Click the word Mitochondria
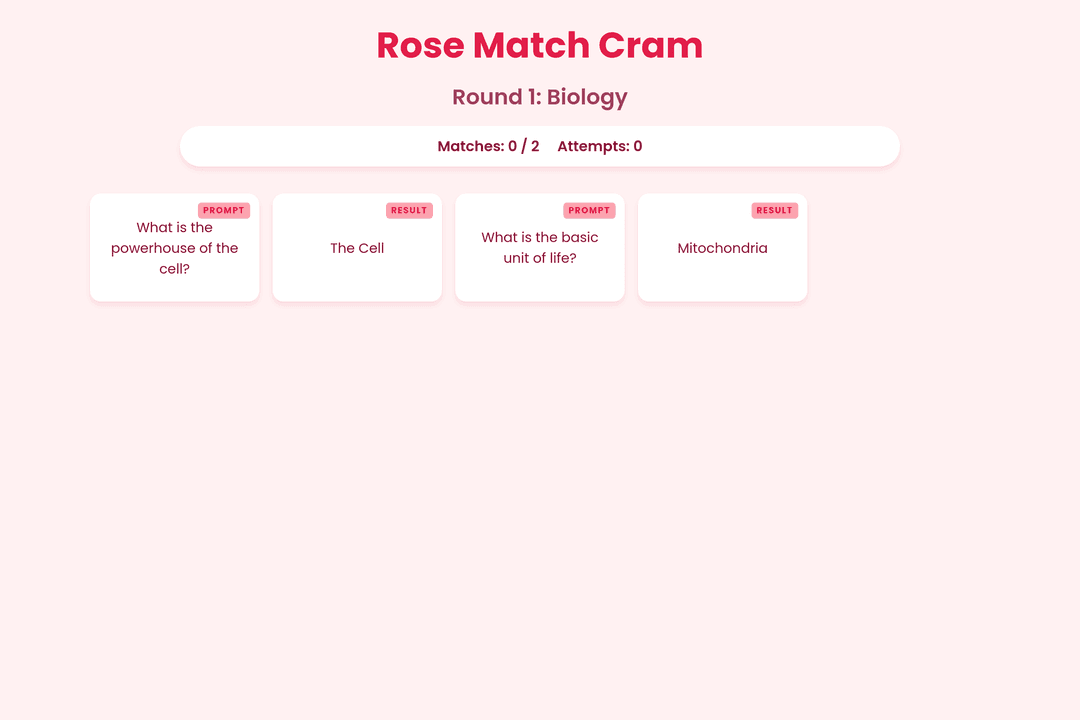1080x720 pixels. click(x=723, y=248)
